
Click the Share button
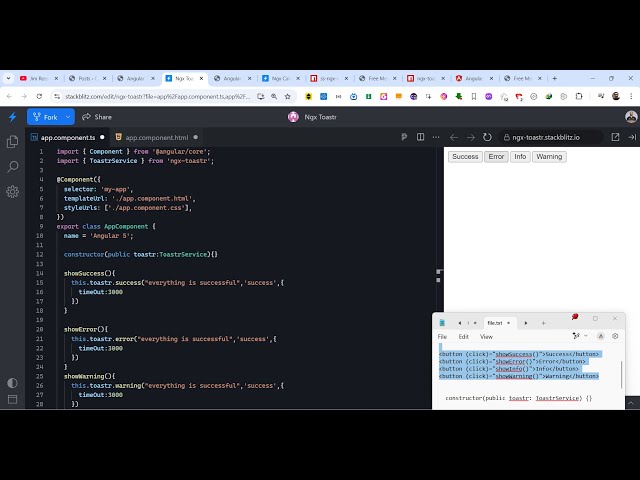pos(97,117)
